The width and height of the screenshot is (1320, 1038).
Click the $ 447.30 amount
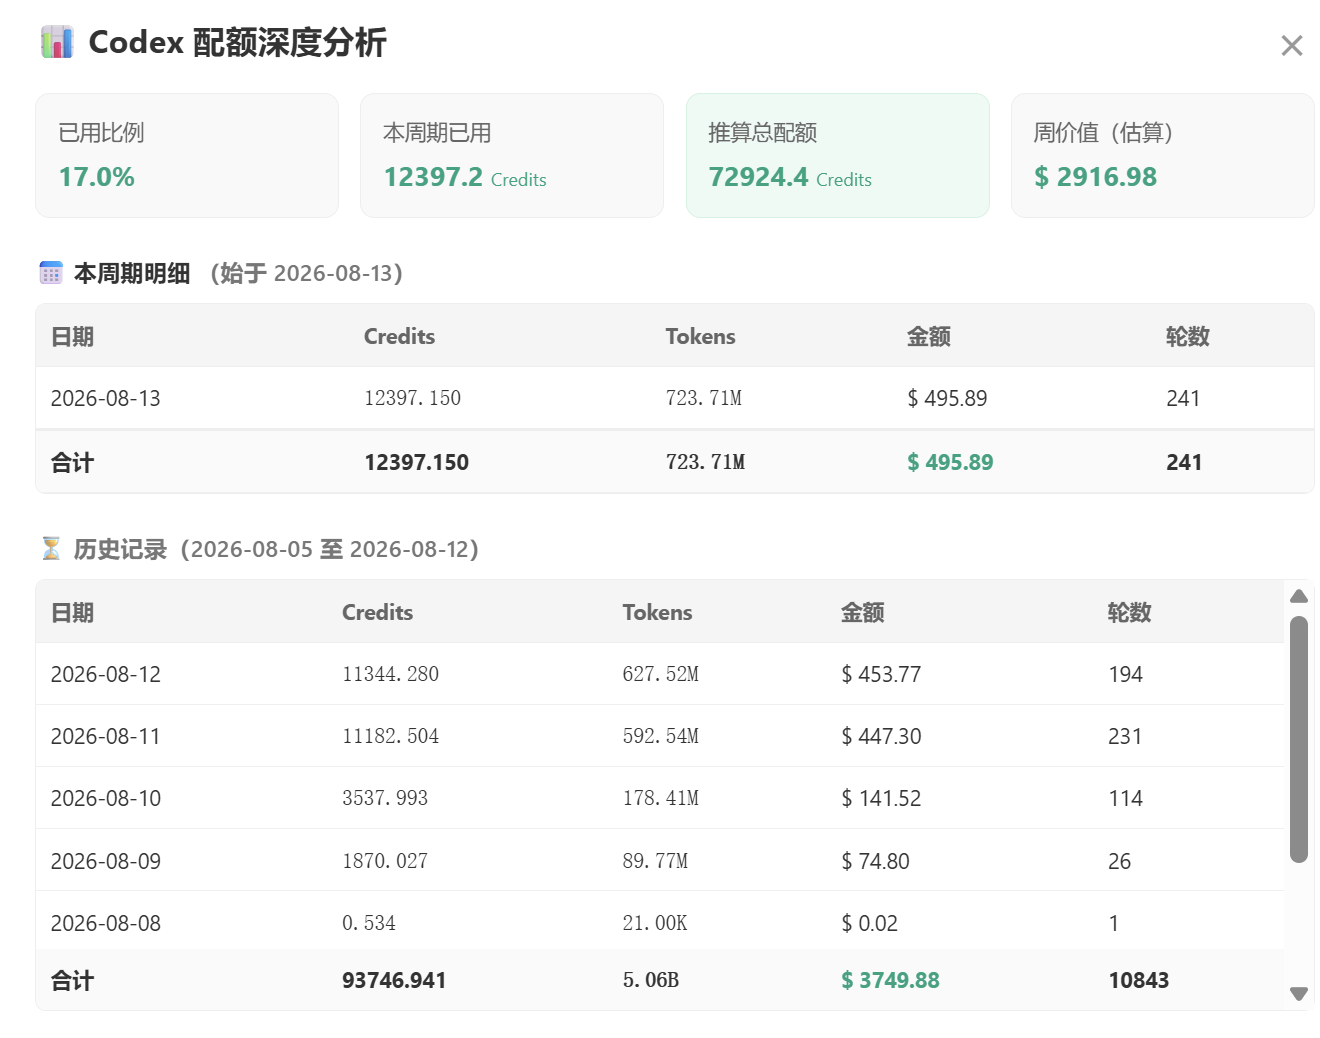pos(881,736)
